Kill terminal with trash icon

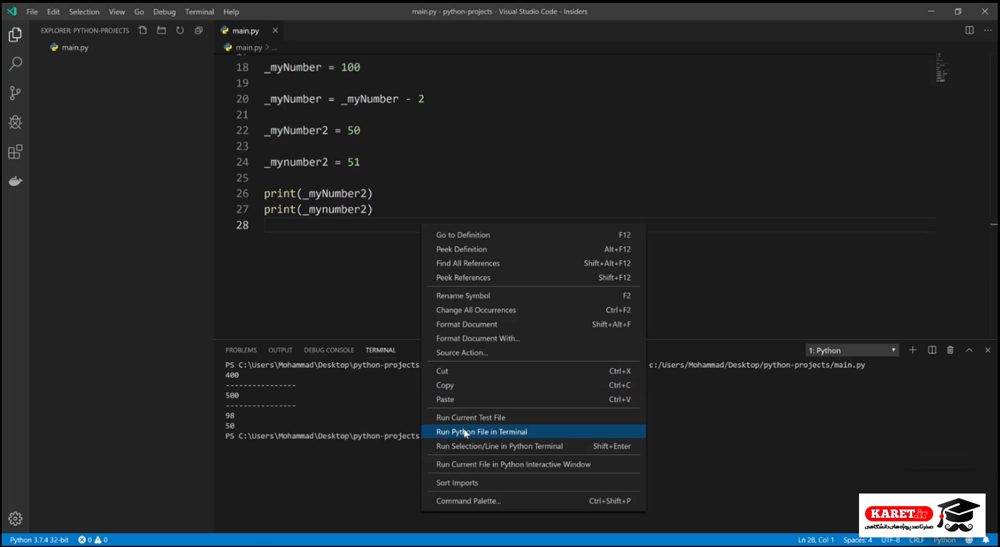pos(950,350)
